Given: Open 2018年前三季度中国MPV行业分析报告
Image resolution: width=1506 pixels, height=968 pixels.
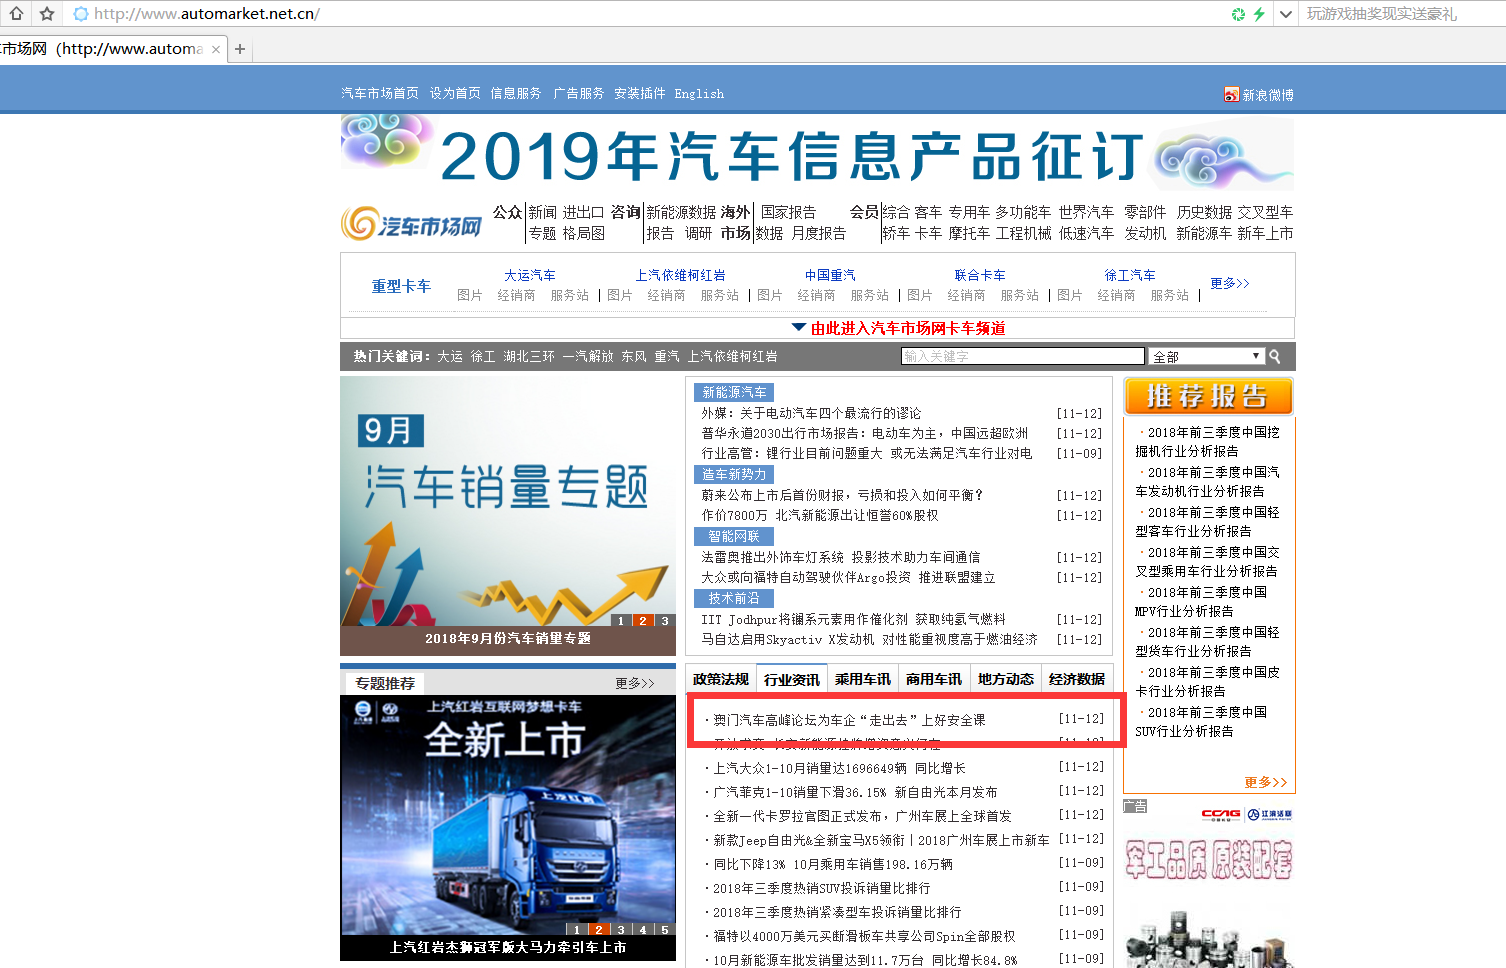Looking at the screenshot, I should pos(1201,601).
